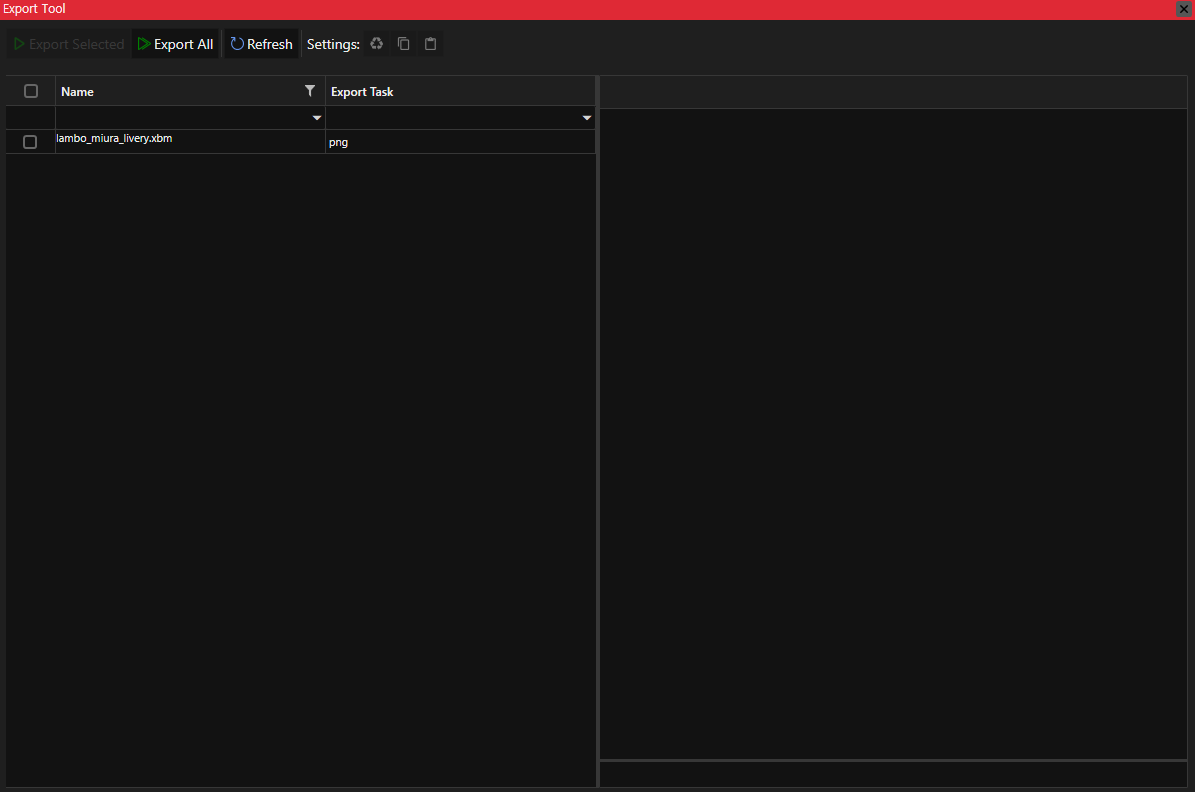Click the funnel filter icon in Name header
The height and width of the screenshot is (792, 1195).
(310, 91)
